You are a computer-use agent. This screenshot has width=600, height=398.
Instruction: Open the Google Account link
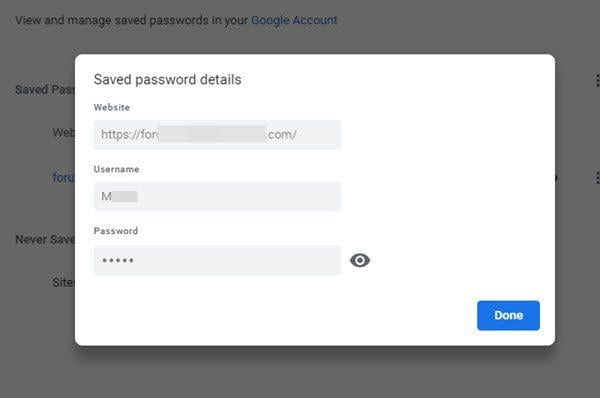[294, 20]
